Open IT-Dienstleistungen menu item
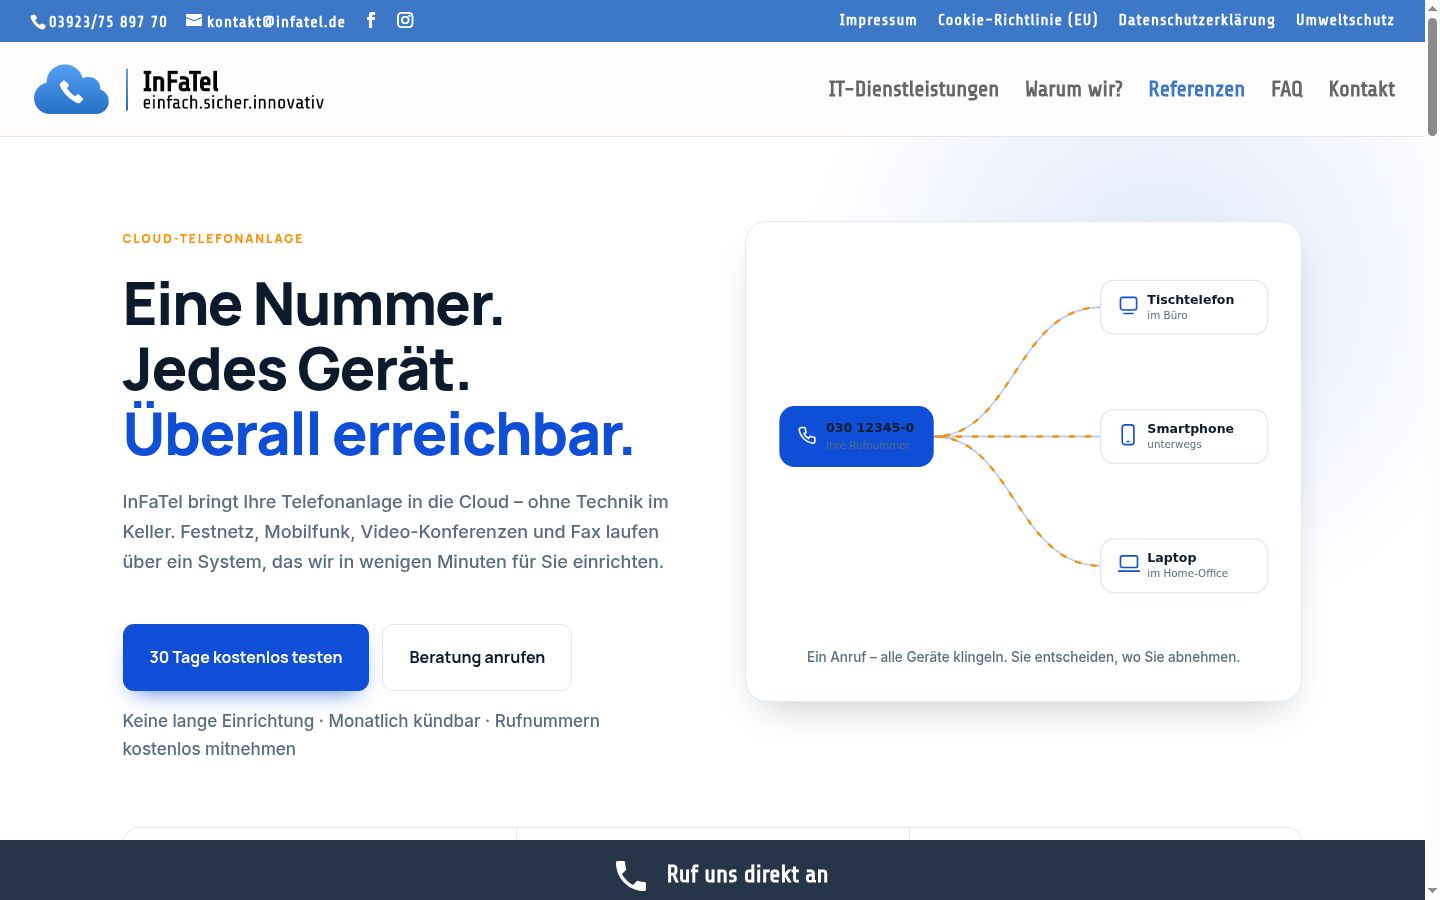Viewport: 1440px width, 900px height. tap(913, 89)
